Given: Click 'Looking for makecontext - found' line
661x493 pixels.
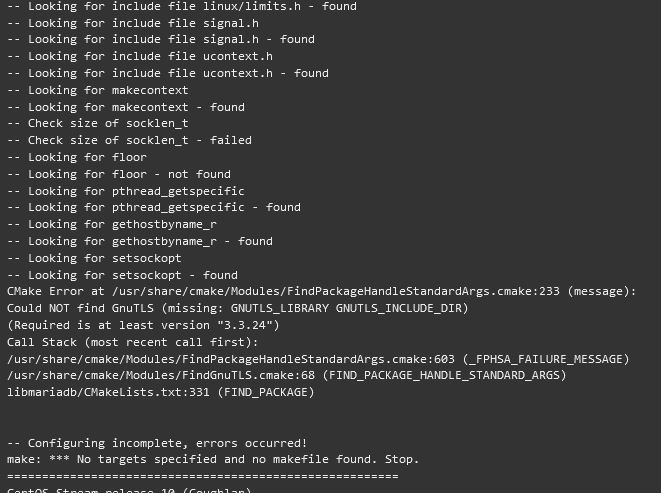Looking at the screenshot, I should coord(126,107).
